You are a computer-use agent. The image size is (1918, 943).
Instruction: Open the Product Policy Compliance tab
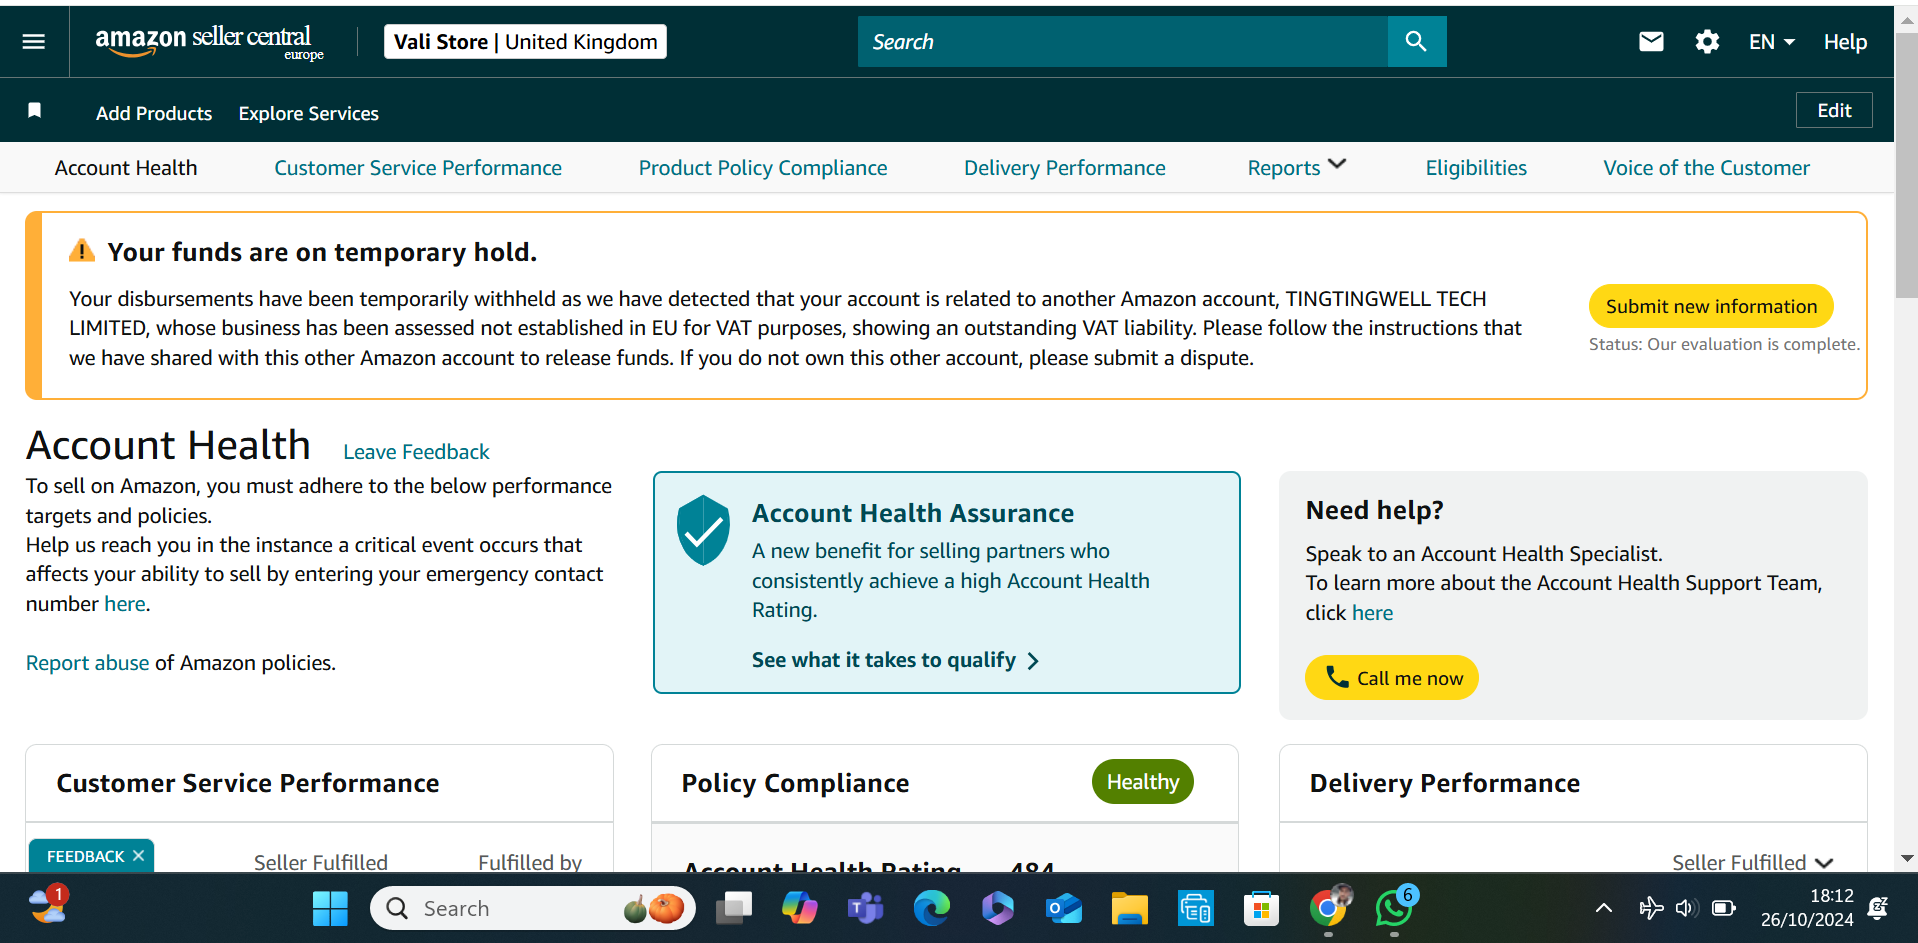coord(763,168)
